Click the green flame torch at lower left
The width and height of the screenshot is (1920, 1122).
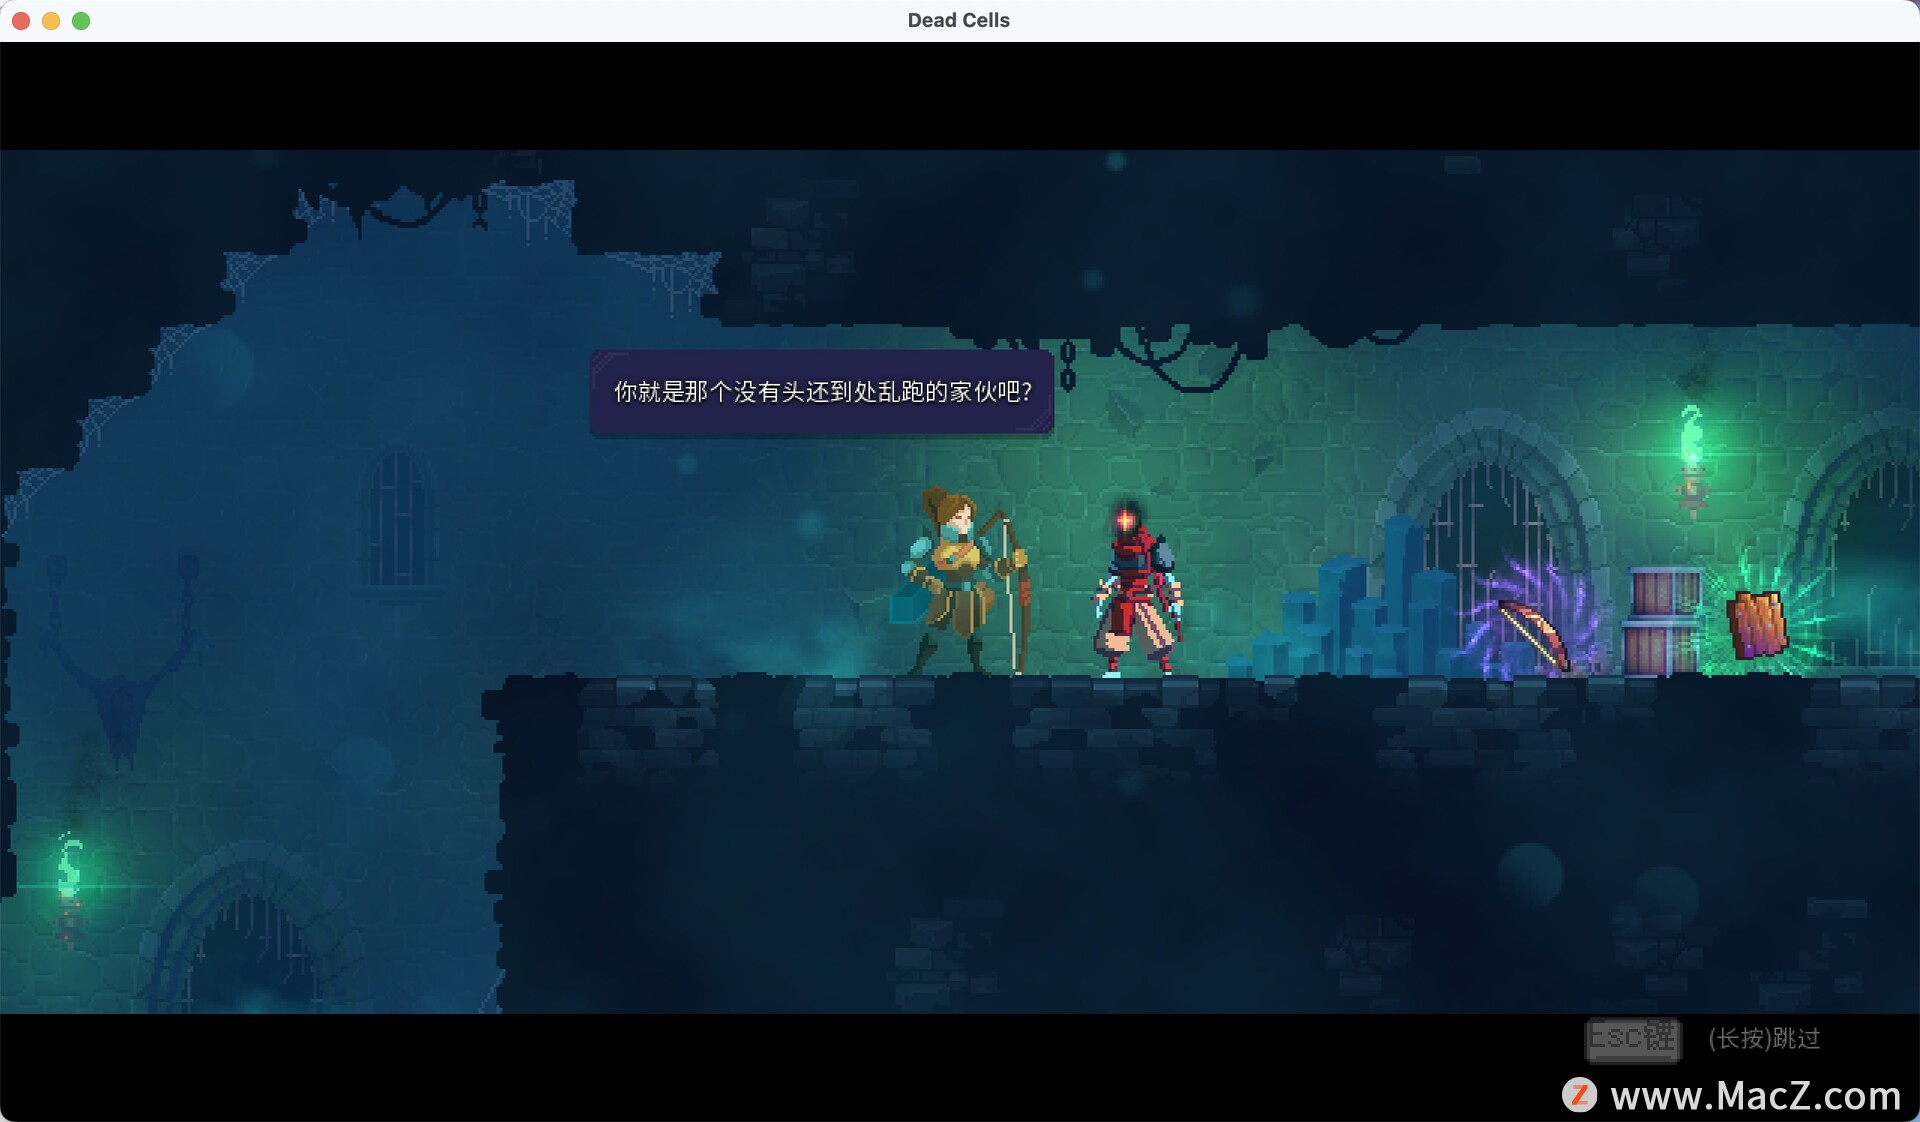(69, 888)
